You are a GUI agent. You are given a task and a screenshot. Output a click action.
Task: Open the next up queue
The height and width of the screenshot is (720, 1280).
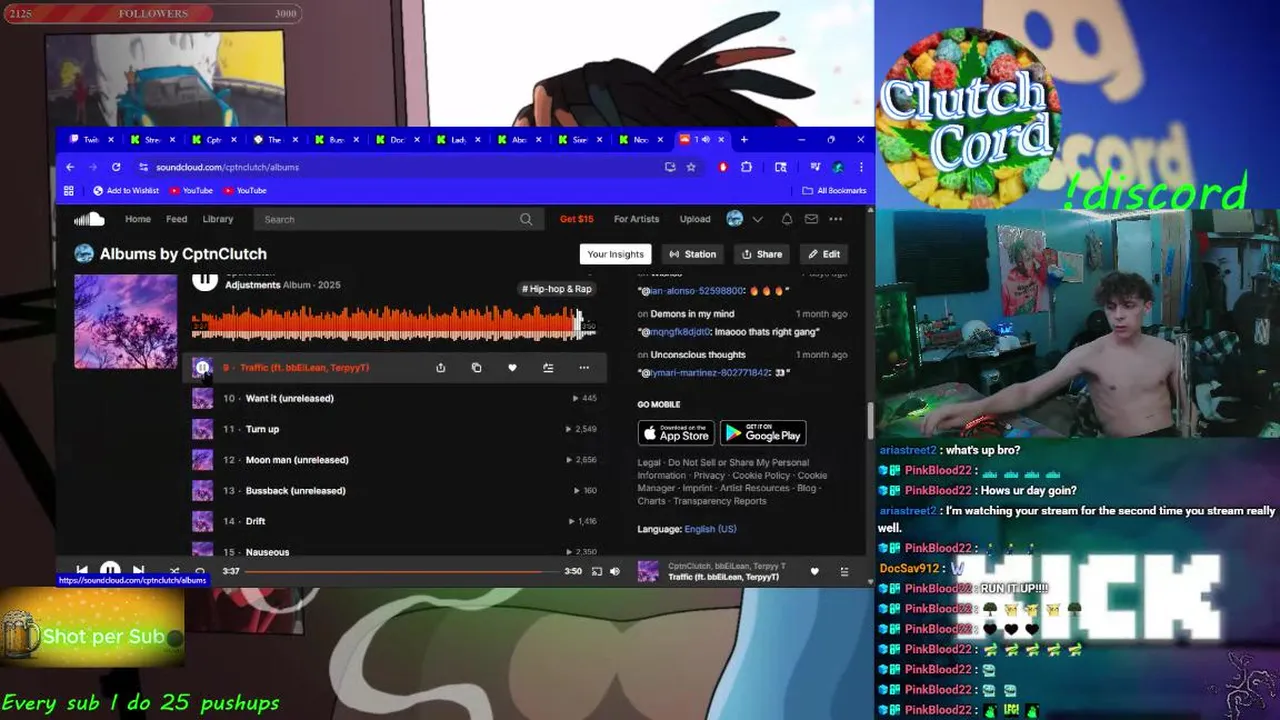(x=844, y=571)
